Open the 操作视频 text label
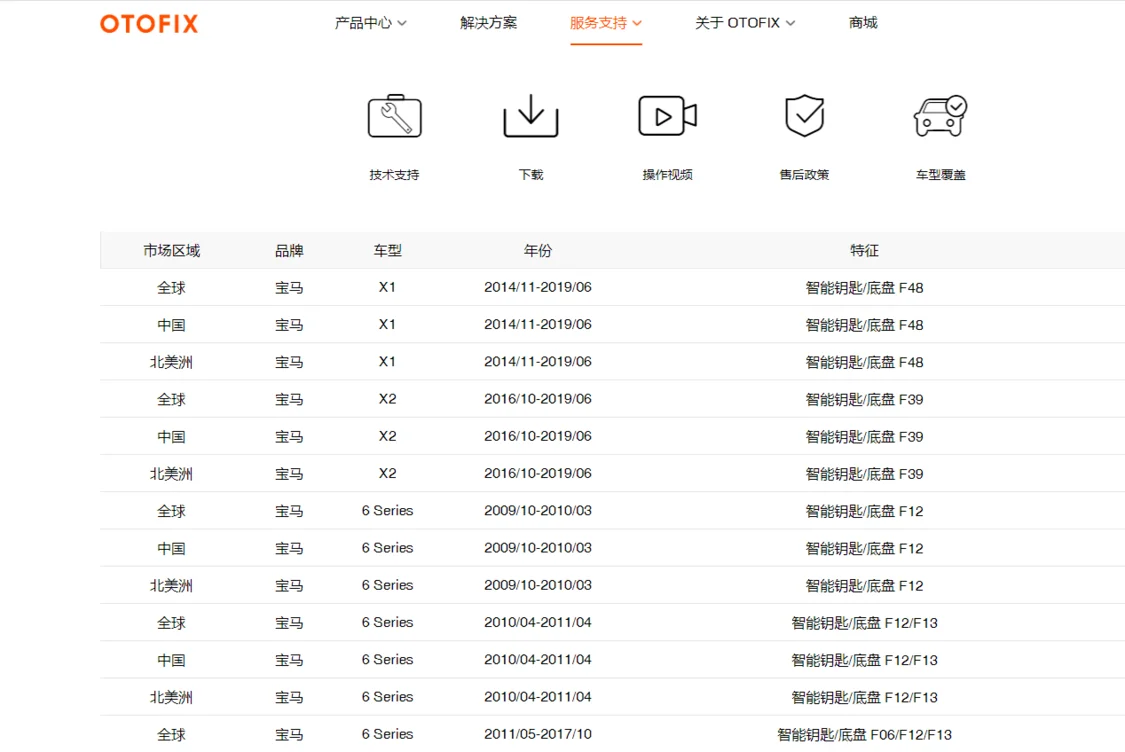Viewport: 1125px width, 752px height. (667, 174)
